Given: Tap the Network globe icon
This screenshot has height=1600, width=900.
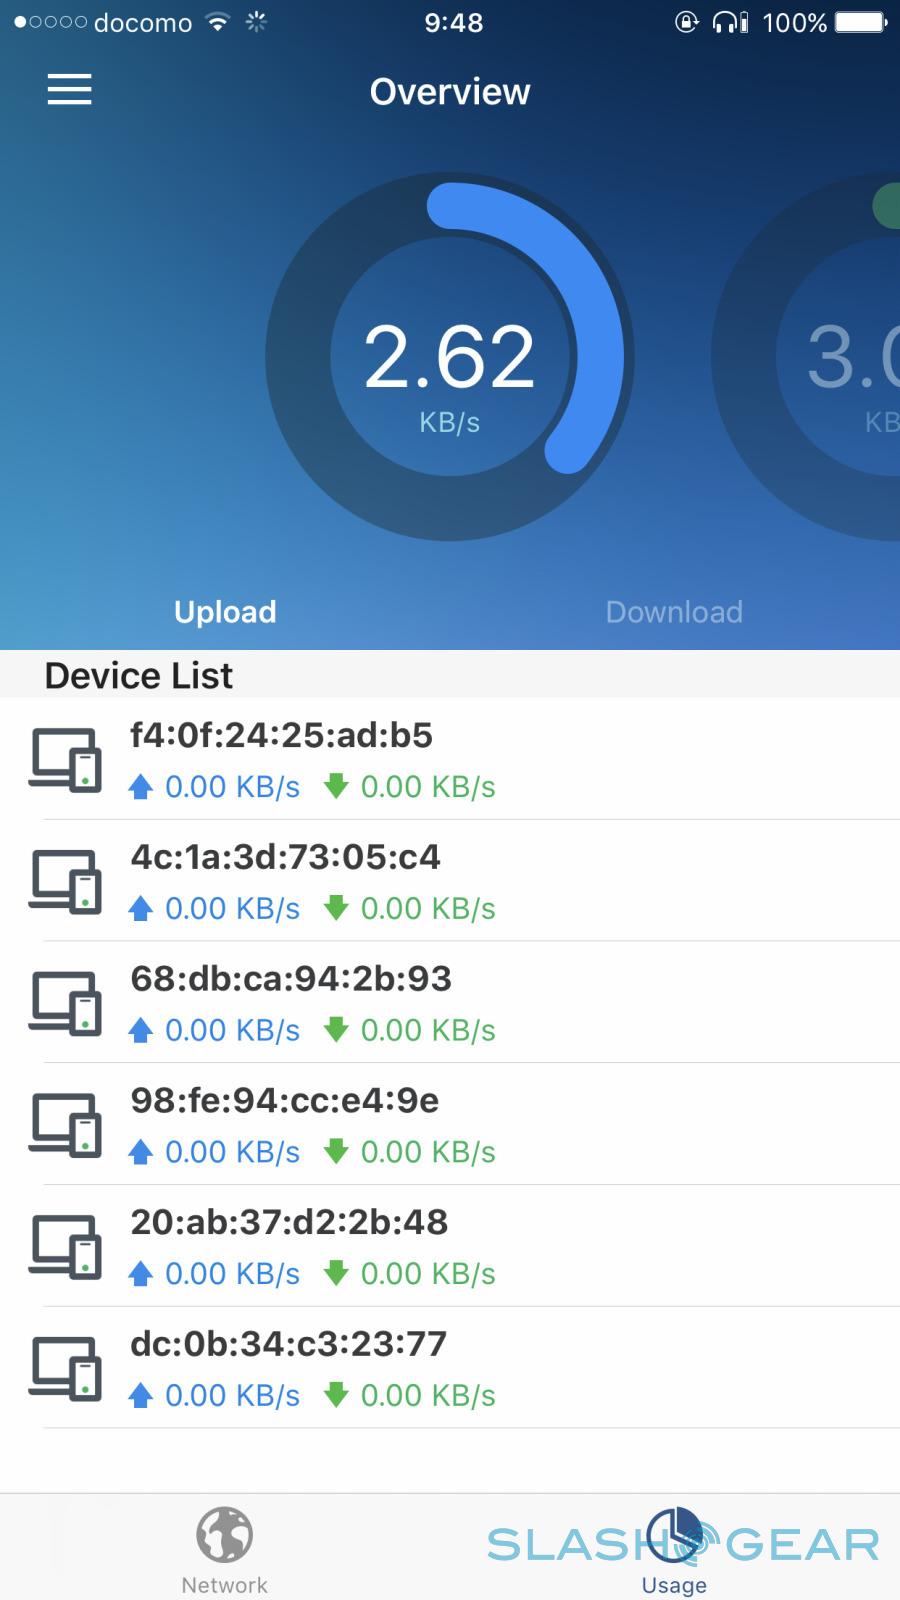Looking at the screenshot, I should (224, 1536).
